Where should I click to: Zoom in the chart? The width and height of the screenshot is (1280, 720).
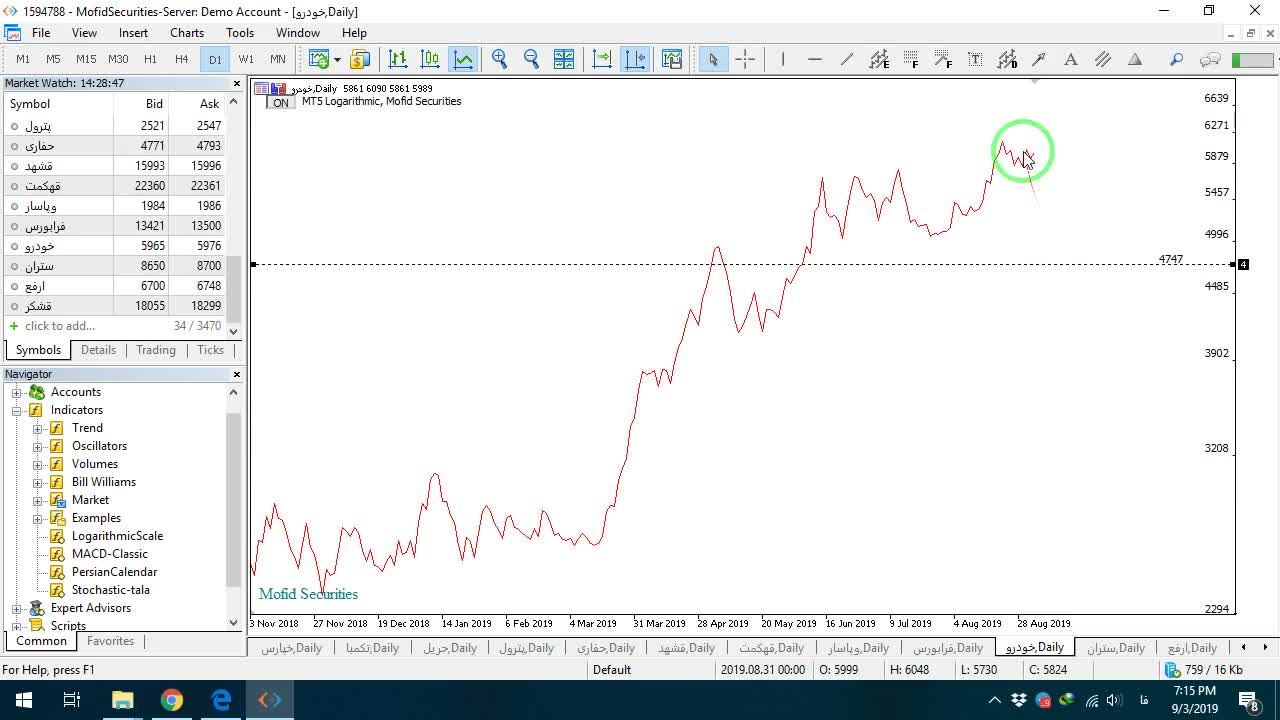coord(500,59)
